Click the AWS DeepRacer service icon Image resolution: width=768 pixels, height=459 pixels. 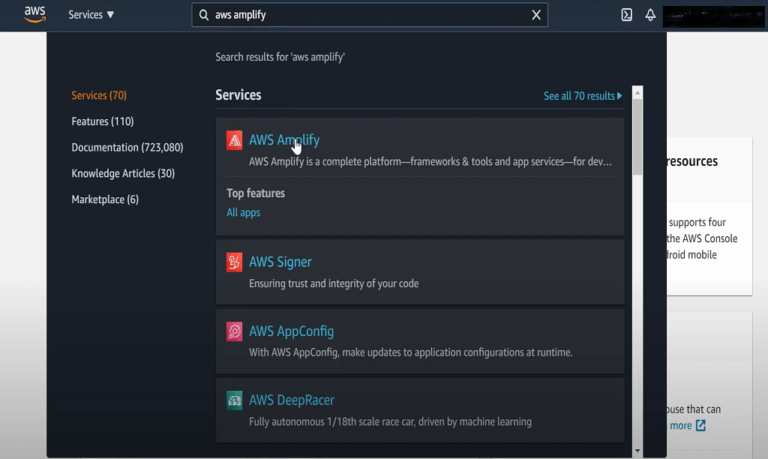pos(234,400)
